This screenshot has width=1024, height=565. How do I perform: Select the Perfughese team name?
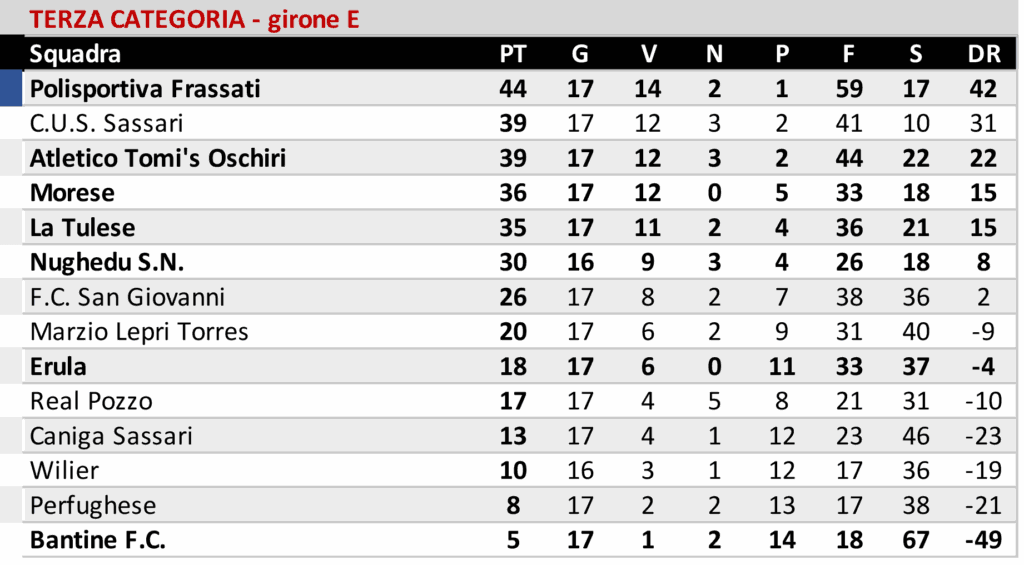click(x=93, y=505)
